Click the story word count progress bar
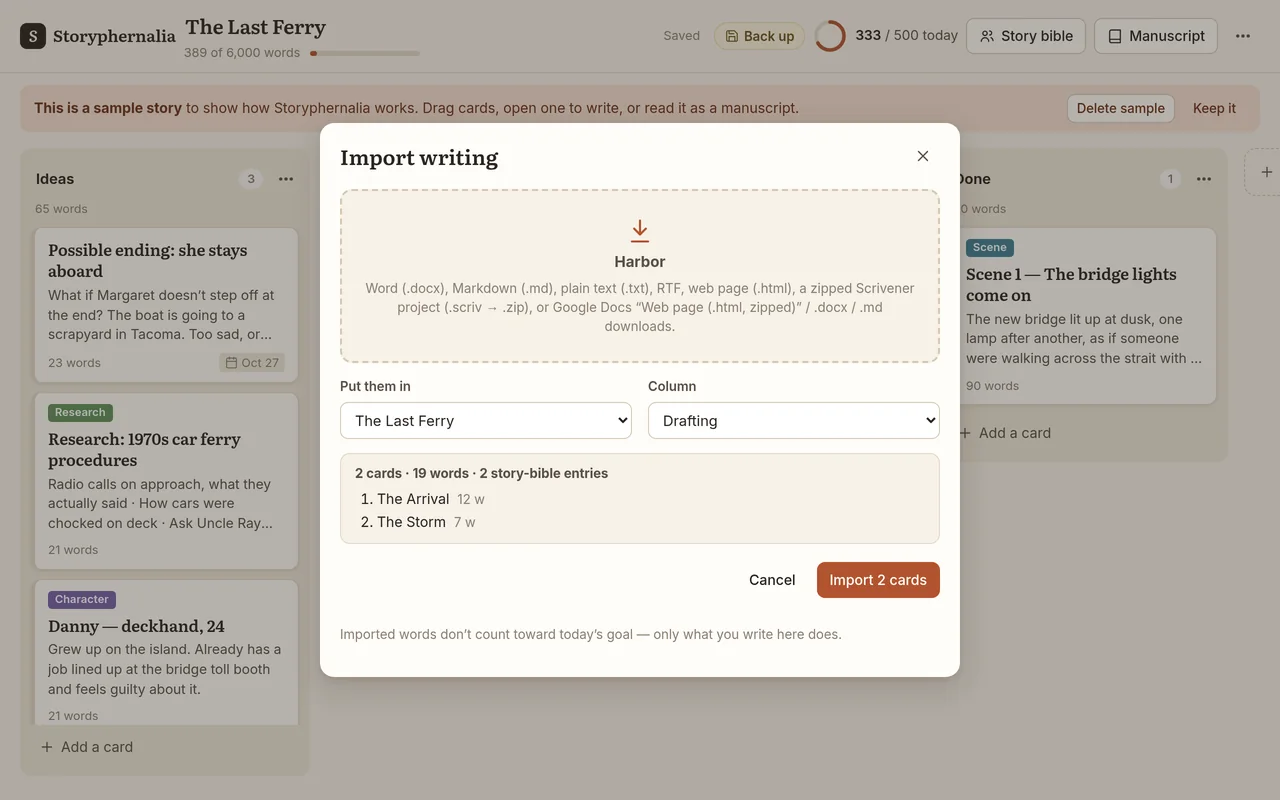The image size is (1280, 800). tap(365, 53)
